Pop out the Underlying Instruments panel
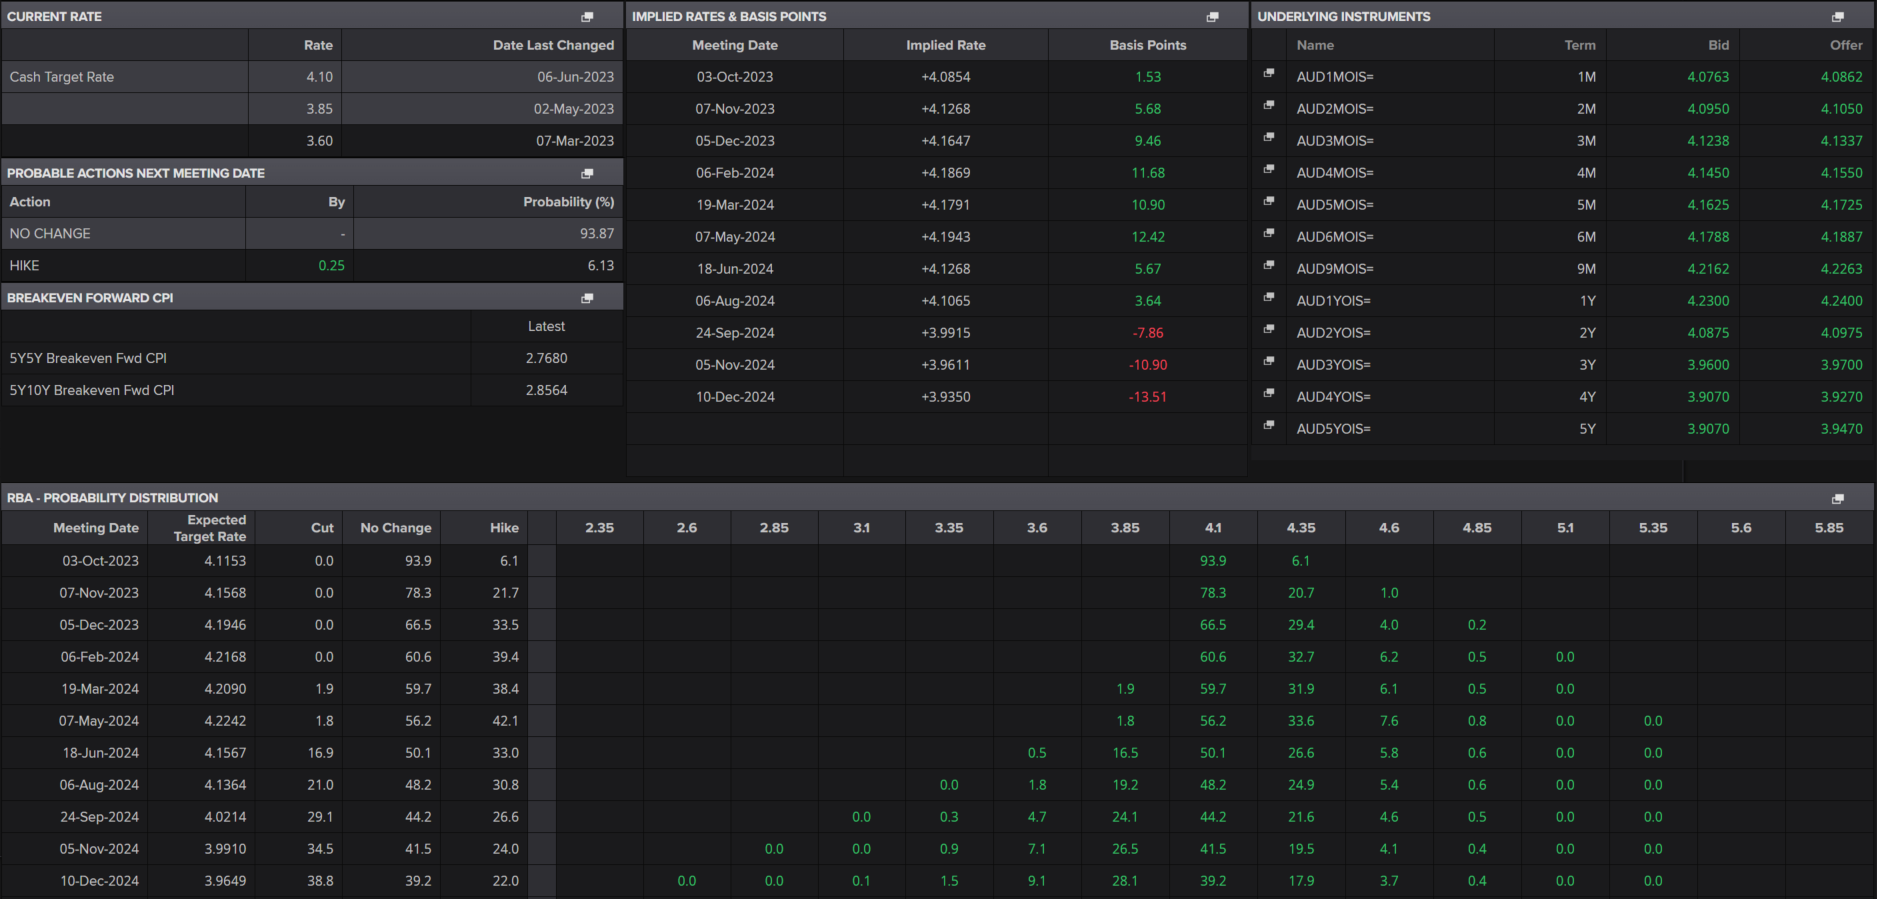Viewport: 1877px width, 899px height. [1837, 17]
